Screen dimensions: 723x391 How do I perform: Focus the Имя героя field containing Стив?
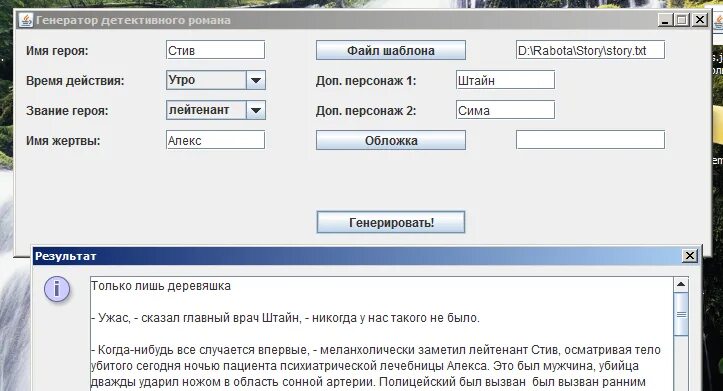[x=215, y=50]
